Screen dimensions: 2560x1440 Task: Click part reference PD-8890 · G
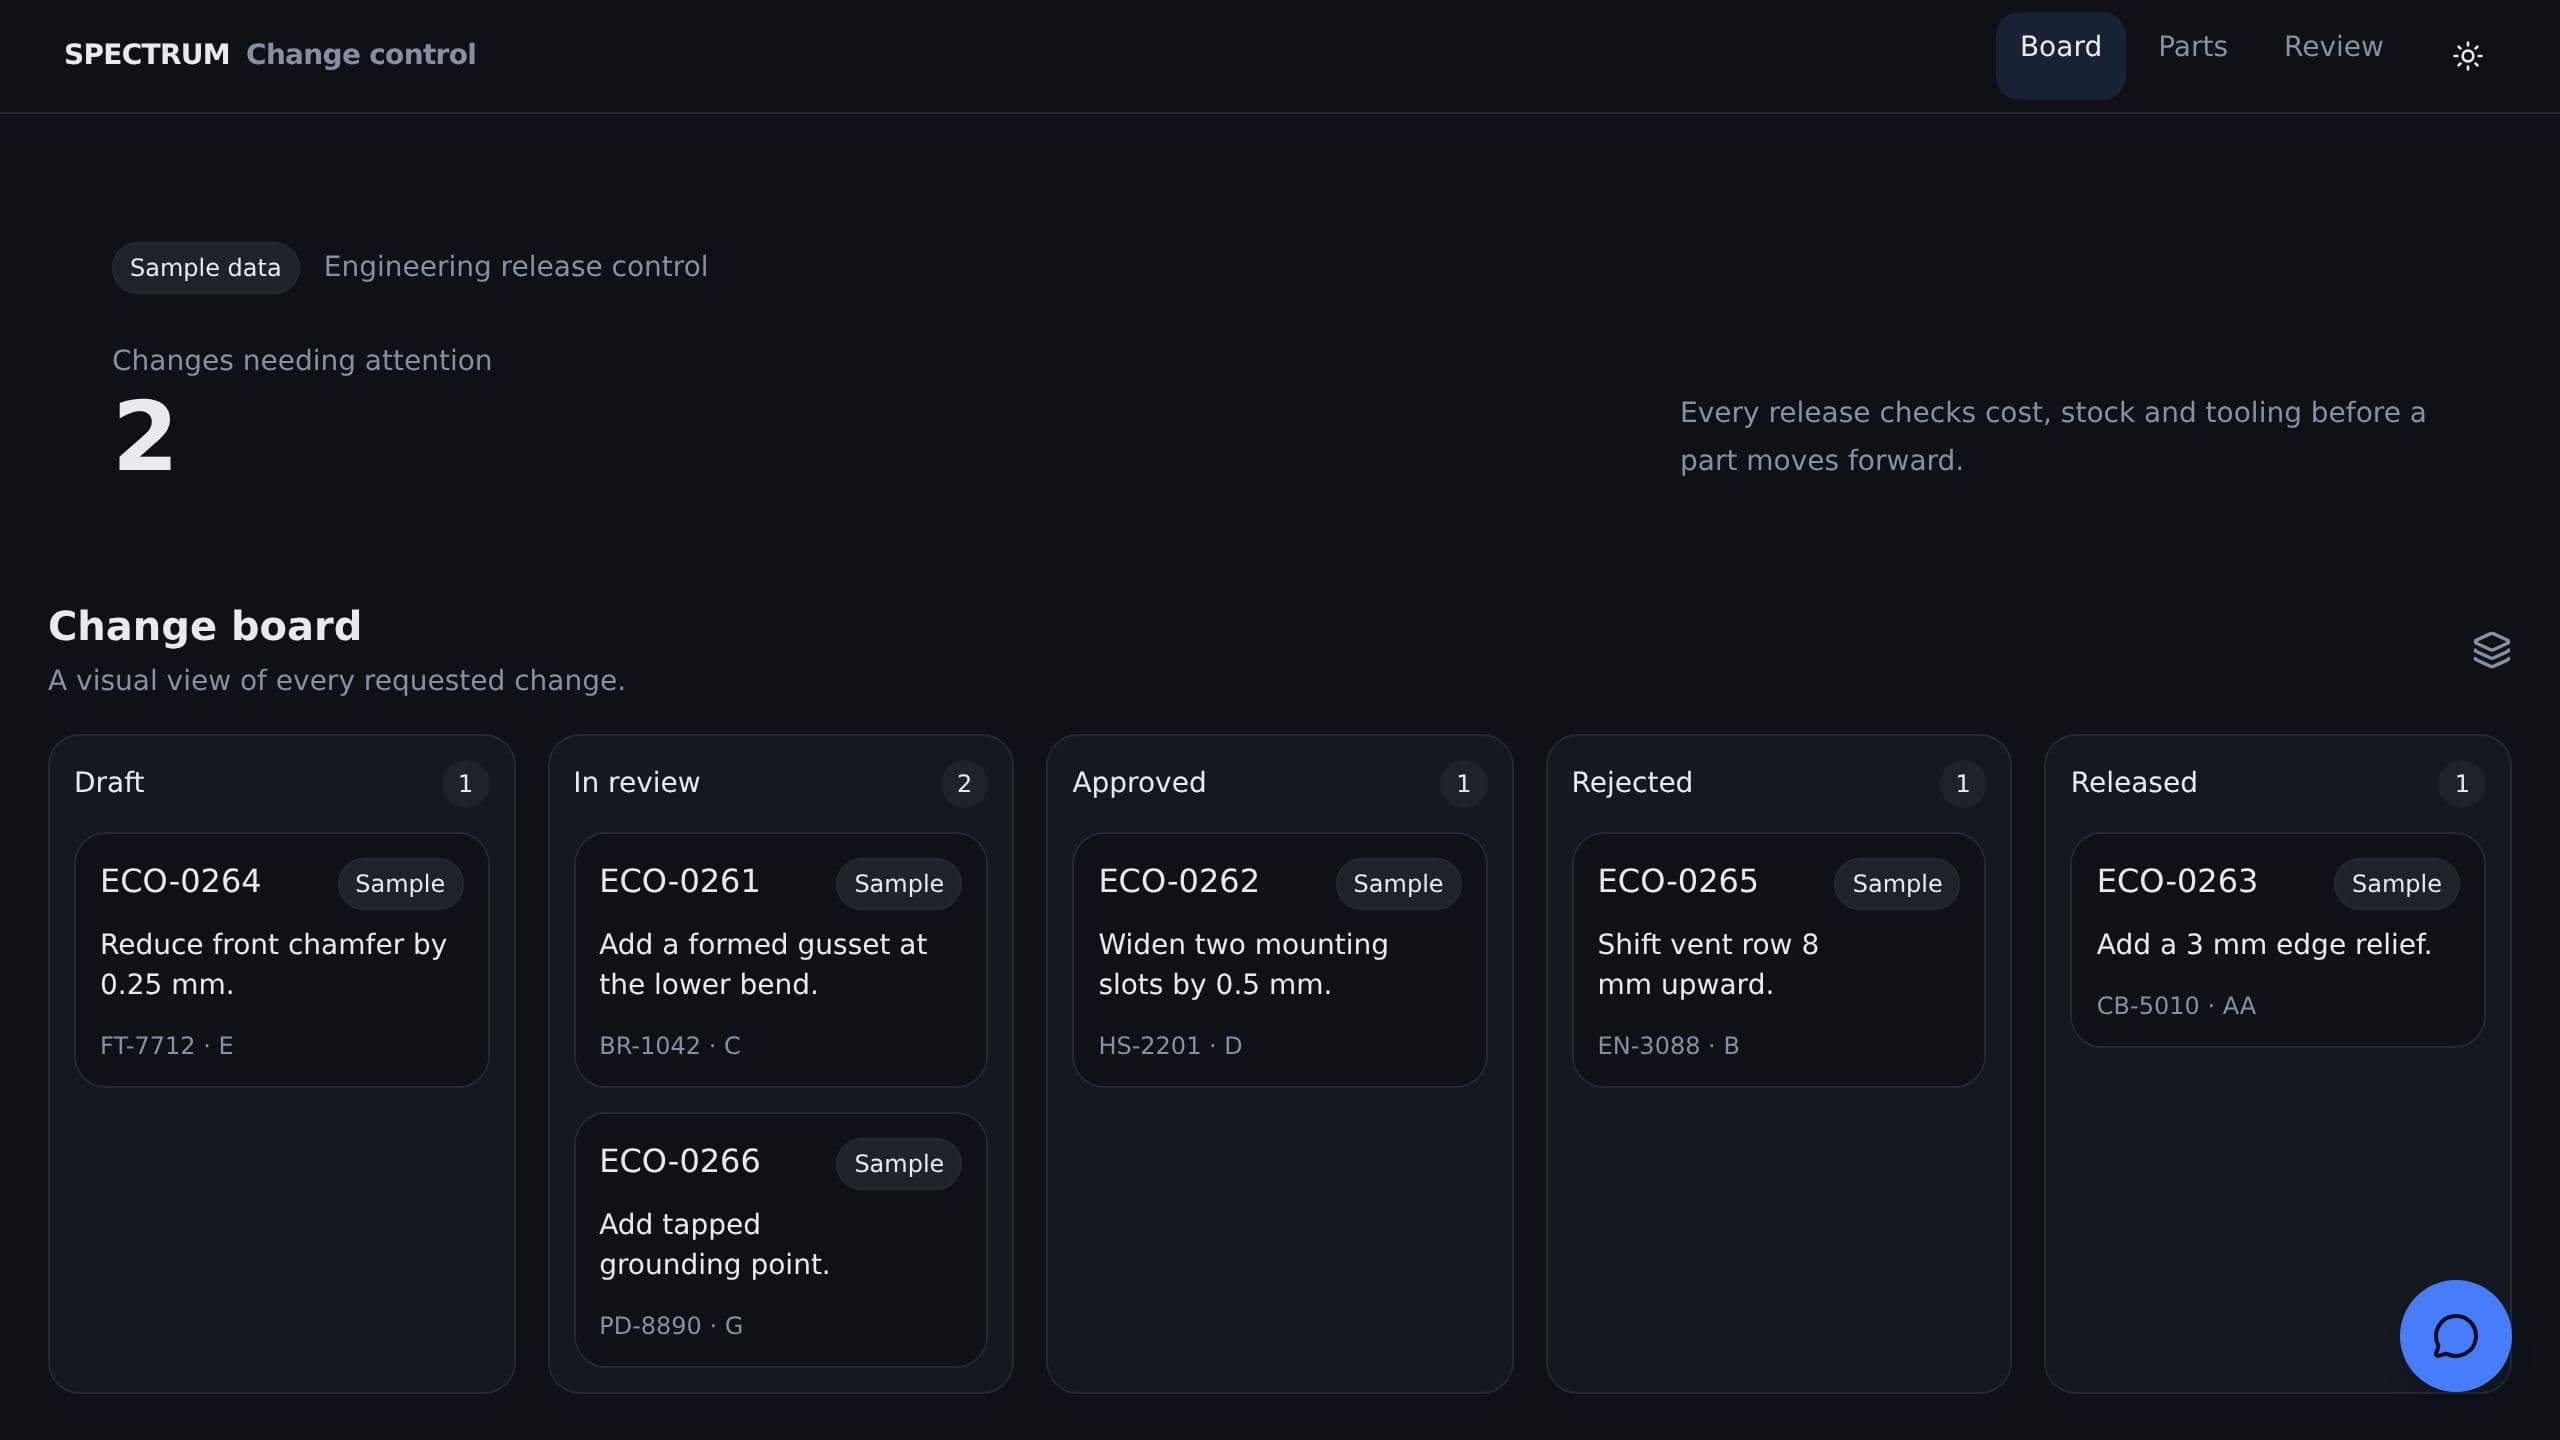tap(670, 1326)
